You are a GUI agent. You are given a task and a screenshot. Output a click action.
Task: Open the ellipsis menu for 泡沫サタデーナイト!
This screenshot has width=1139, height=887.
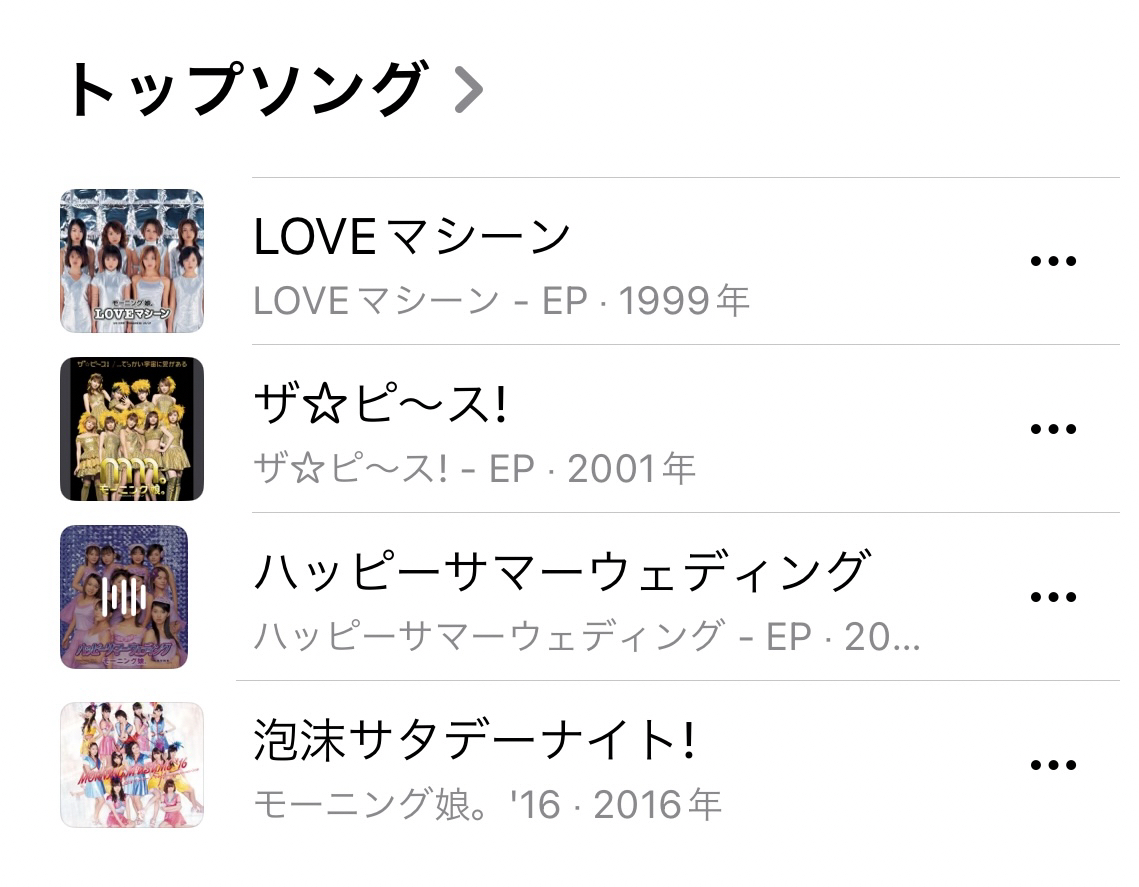tap(1052, 766)
